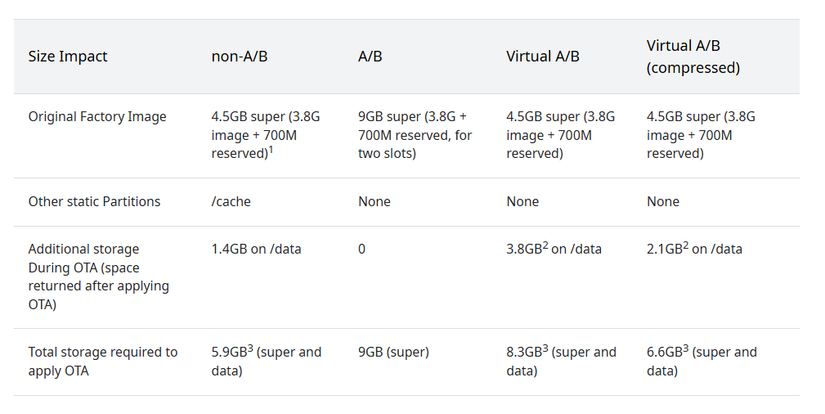Click the /cache cell

coord(230,201)
